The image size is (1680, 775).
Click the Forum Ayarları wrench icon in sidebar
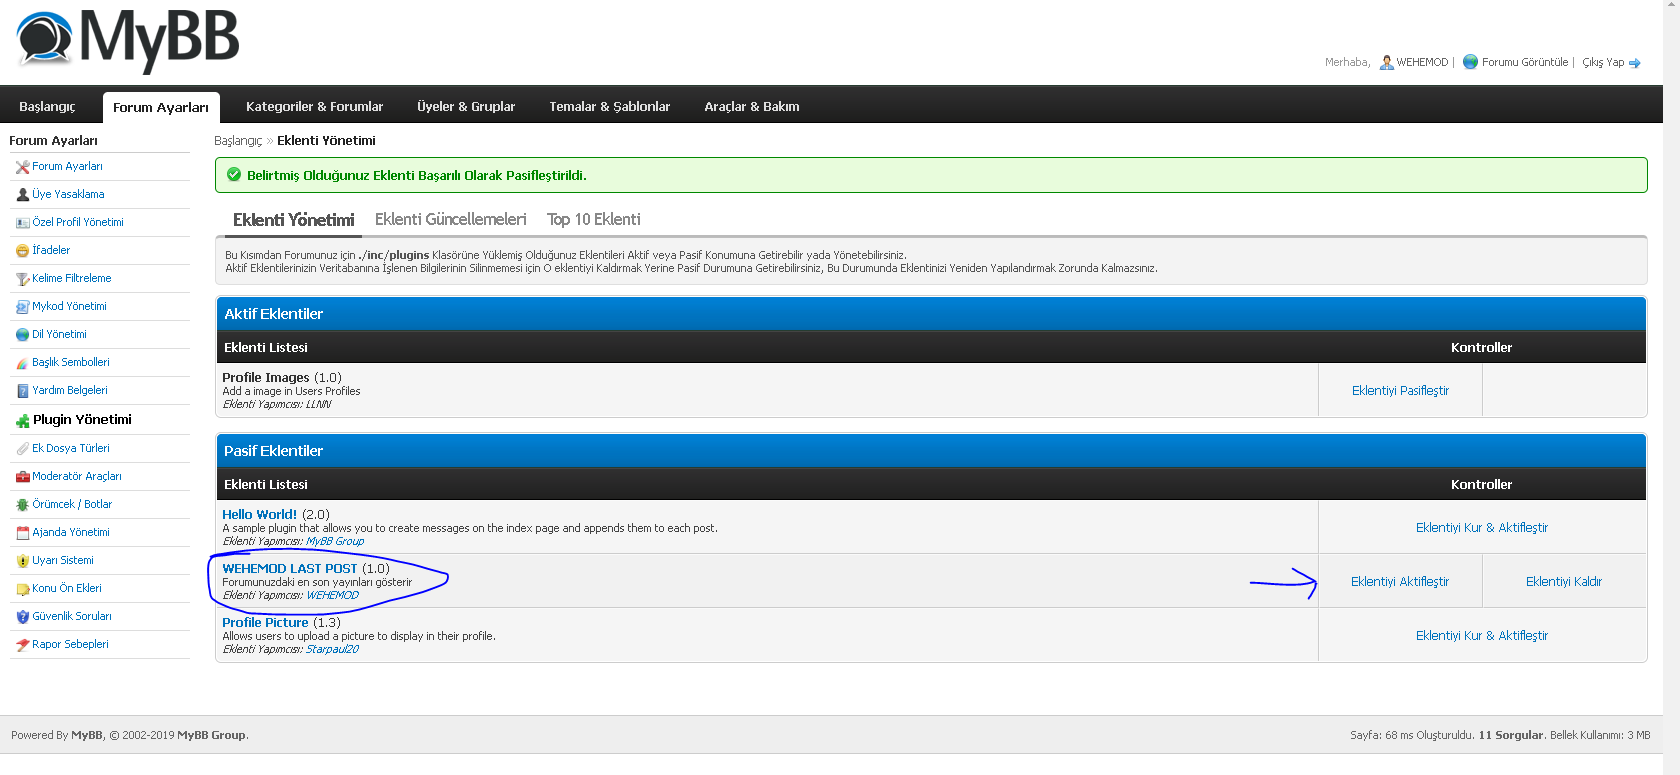click(x=23, y=167)
